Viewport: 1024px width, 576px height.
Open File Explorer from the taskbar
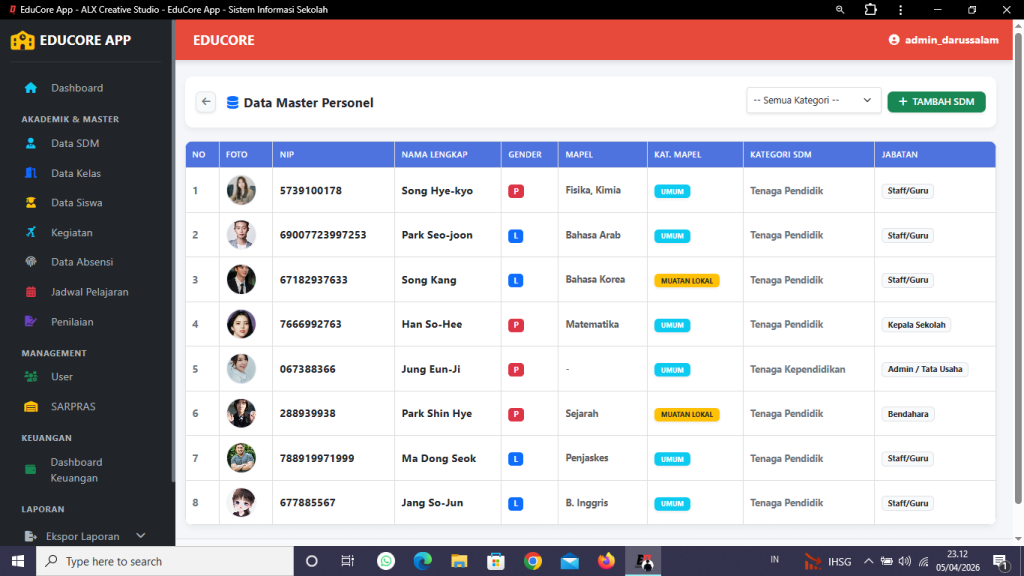point(459,561)
